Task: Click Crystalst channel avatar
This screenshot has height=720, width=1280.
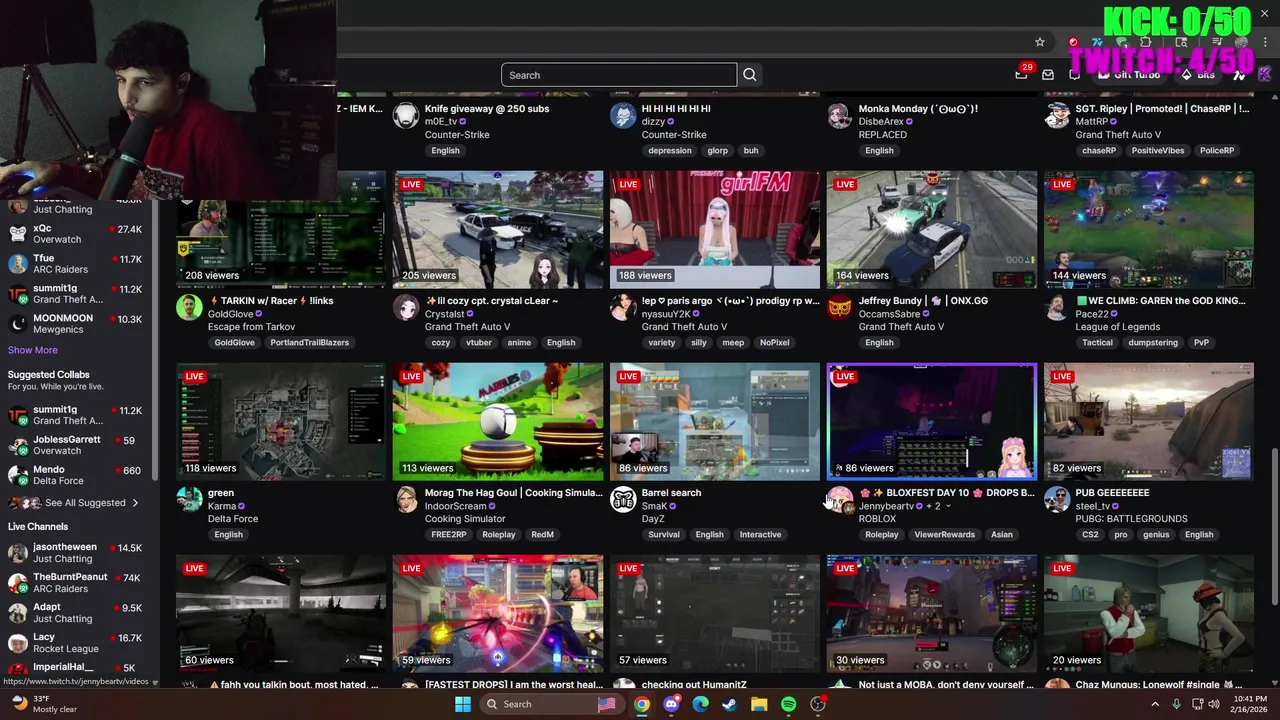Action: point(406,307)
